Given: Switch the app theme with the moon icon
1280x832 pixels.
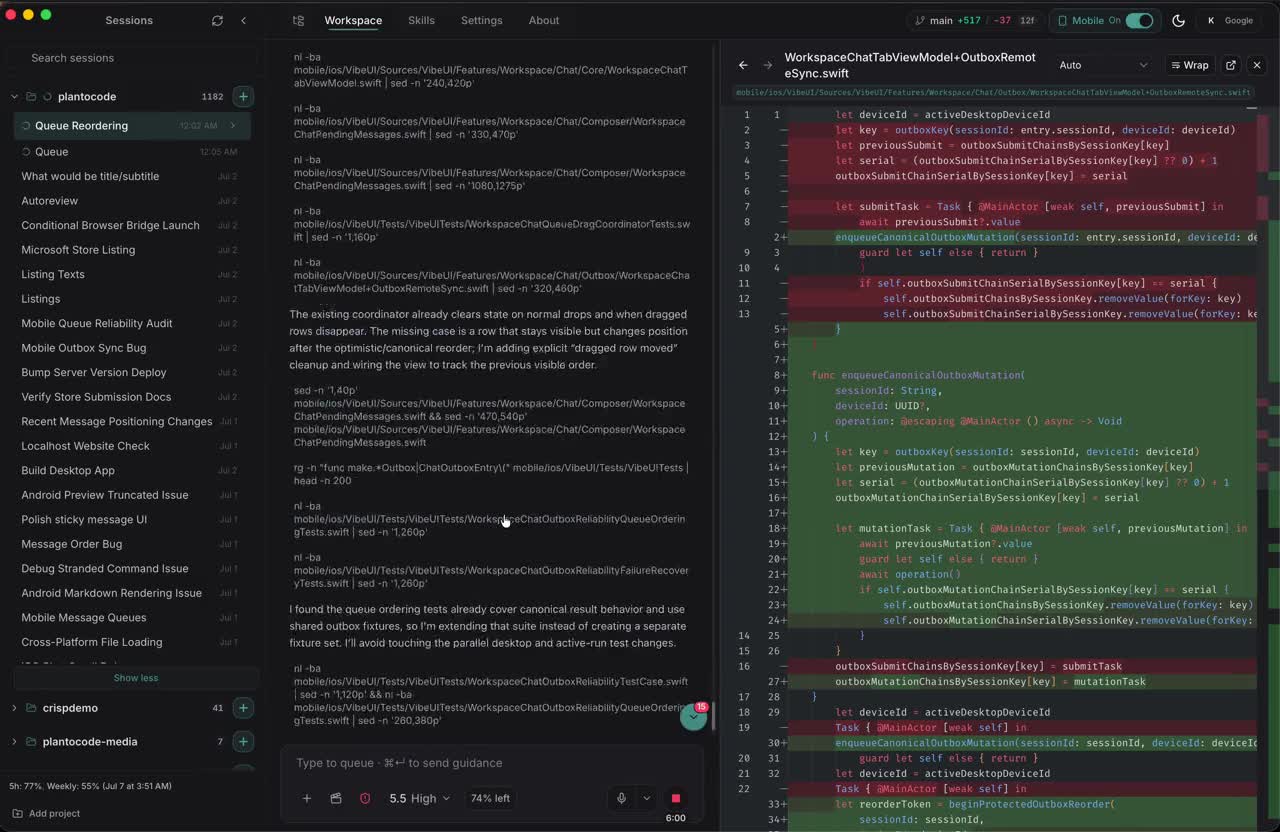Looking at the screenshot, I should 1178,20.
